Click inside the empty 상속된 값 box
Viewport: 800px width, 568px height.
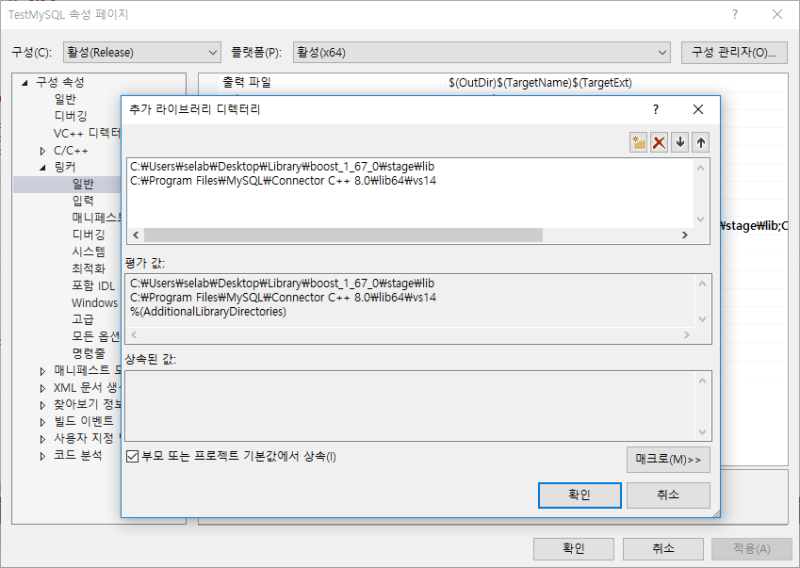click(410, 406)
